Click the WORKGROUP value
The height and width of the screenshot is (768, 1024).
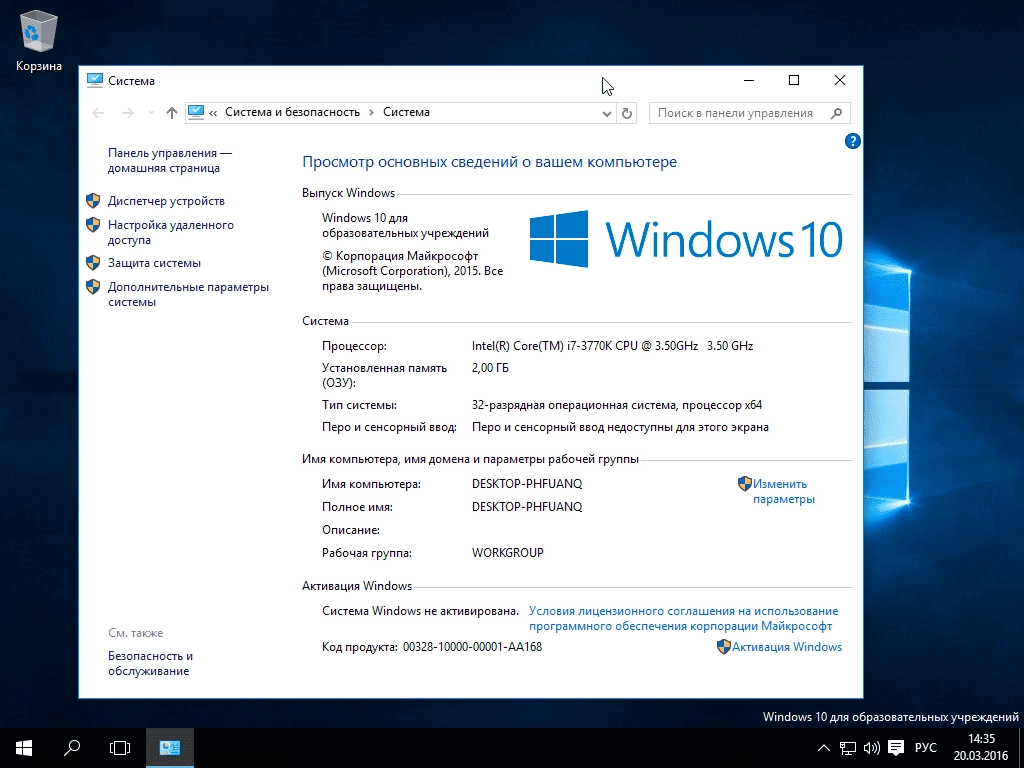(x=507, y=552)
